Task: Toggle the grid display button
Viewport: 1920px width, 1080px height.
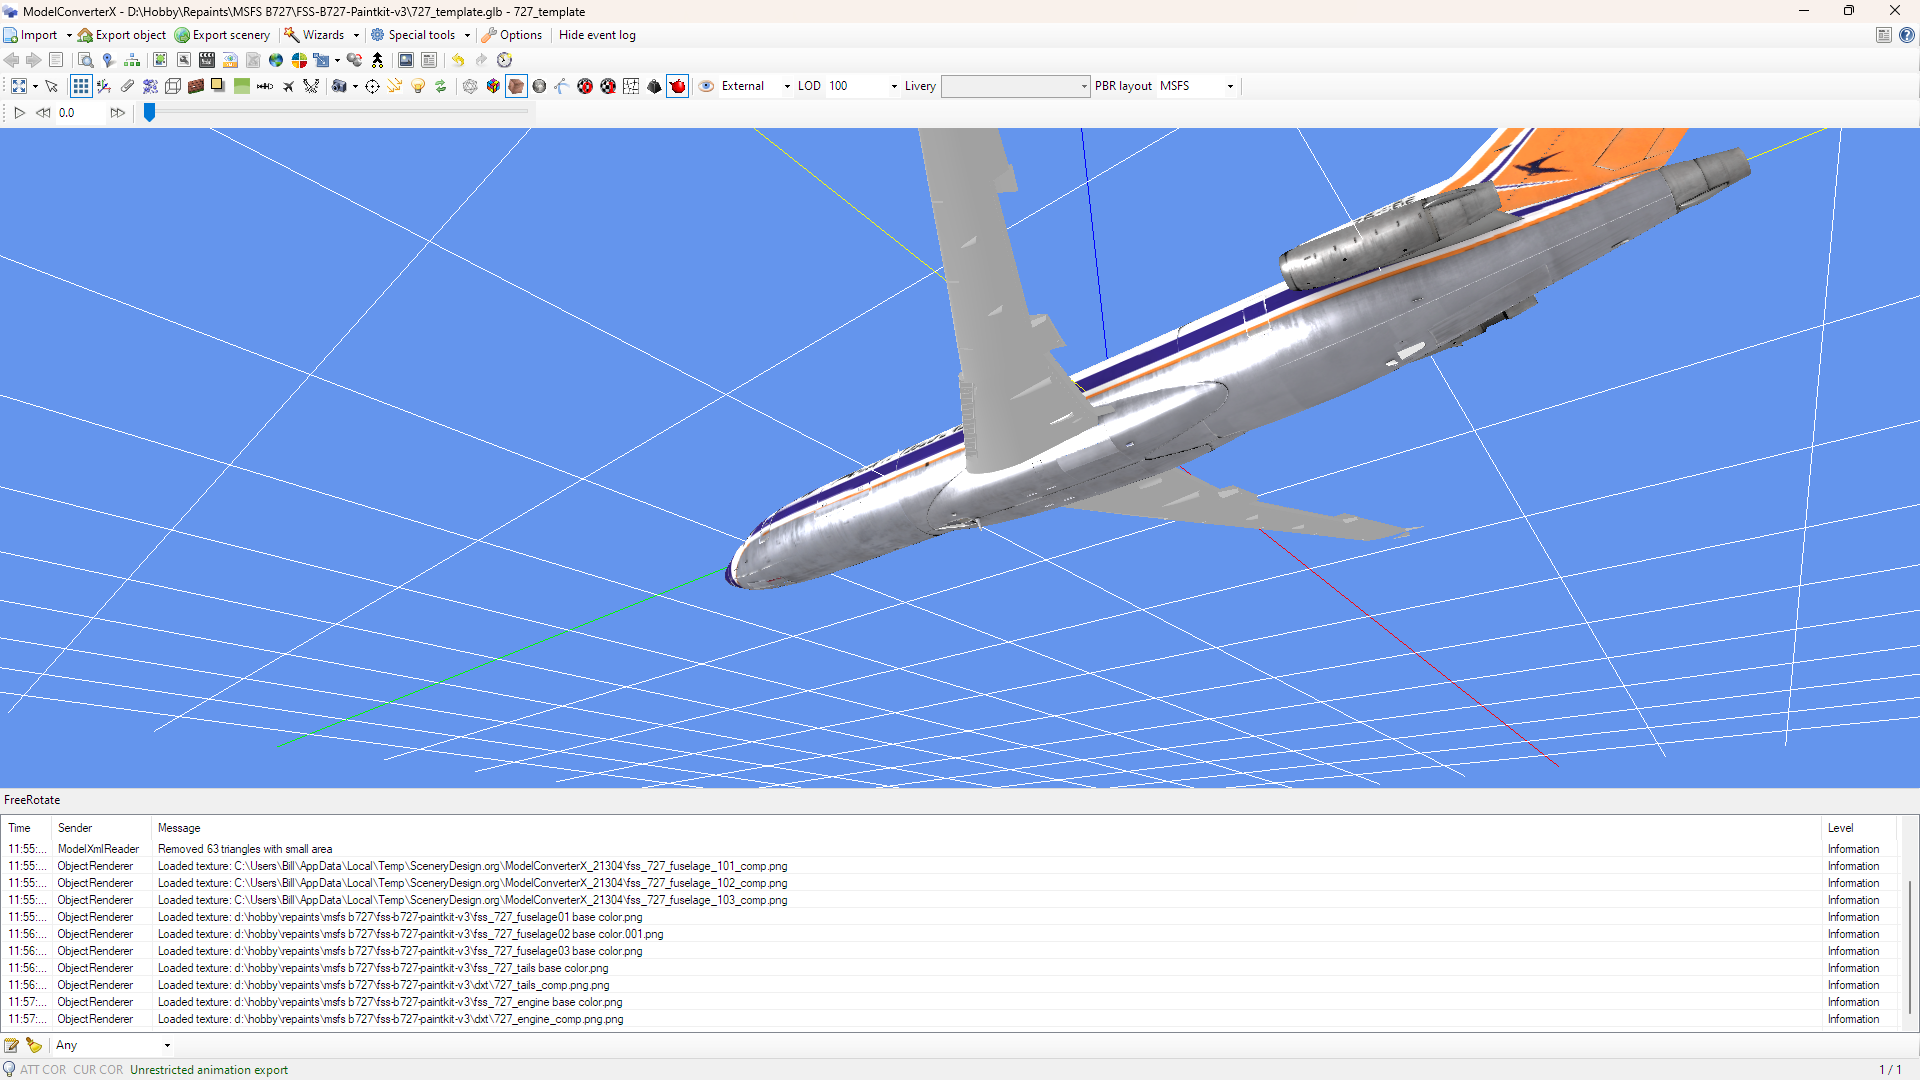Action: click(81, 86)
